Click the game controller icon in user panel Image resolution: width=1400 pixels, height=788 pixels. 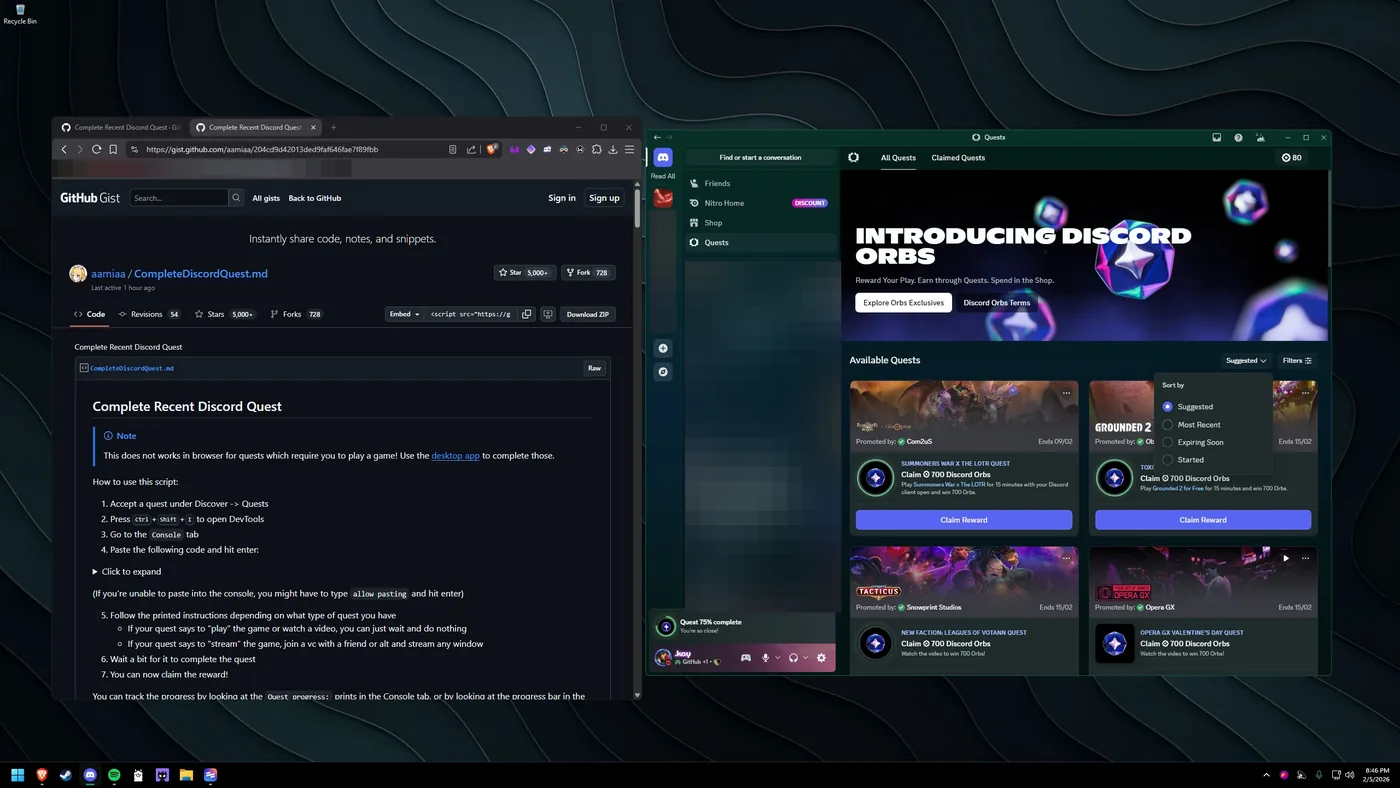745,657
